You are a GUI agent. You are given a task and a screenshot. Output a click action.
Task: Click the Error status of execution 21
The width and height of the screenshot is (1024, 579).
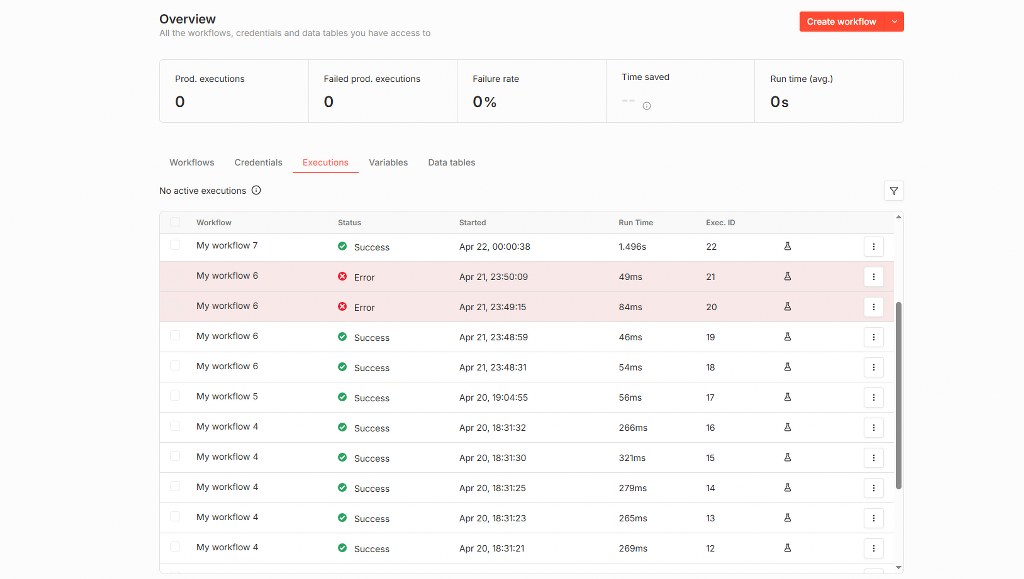364,277
